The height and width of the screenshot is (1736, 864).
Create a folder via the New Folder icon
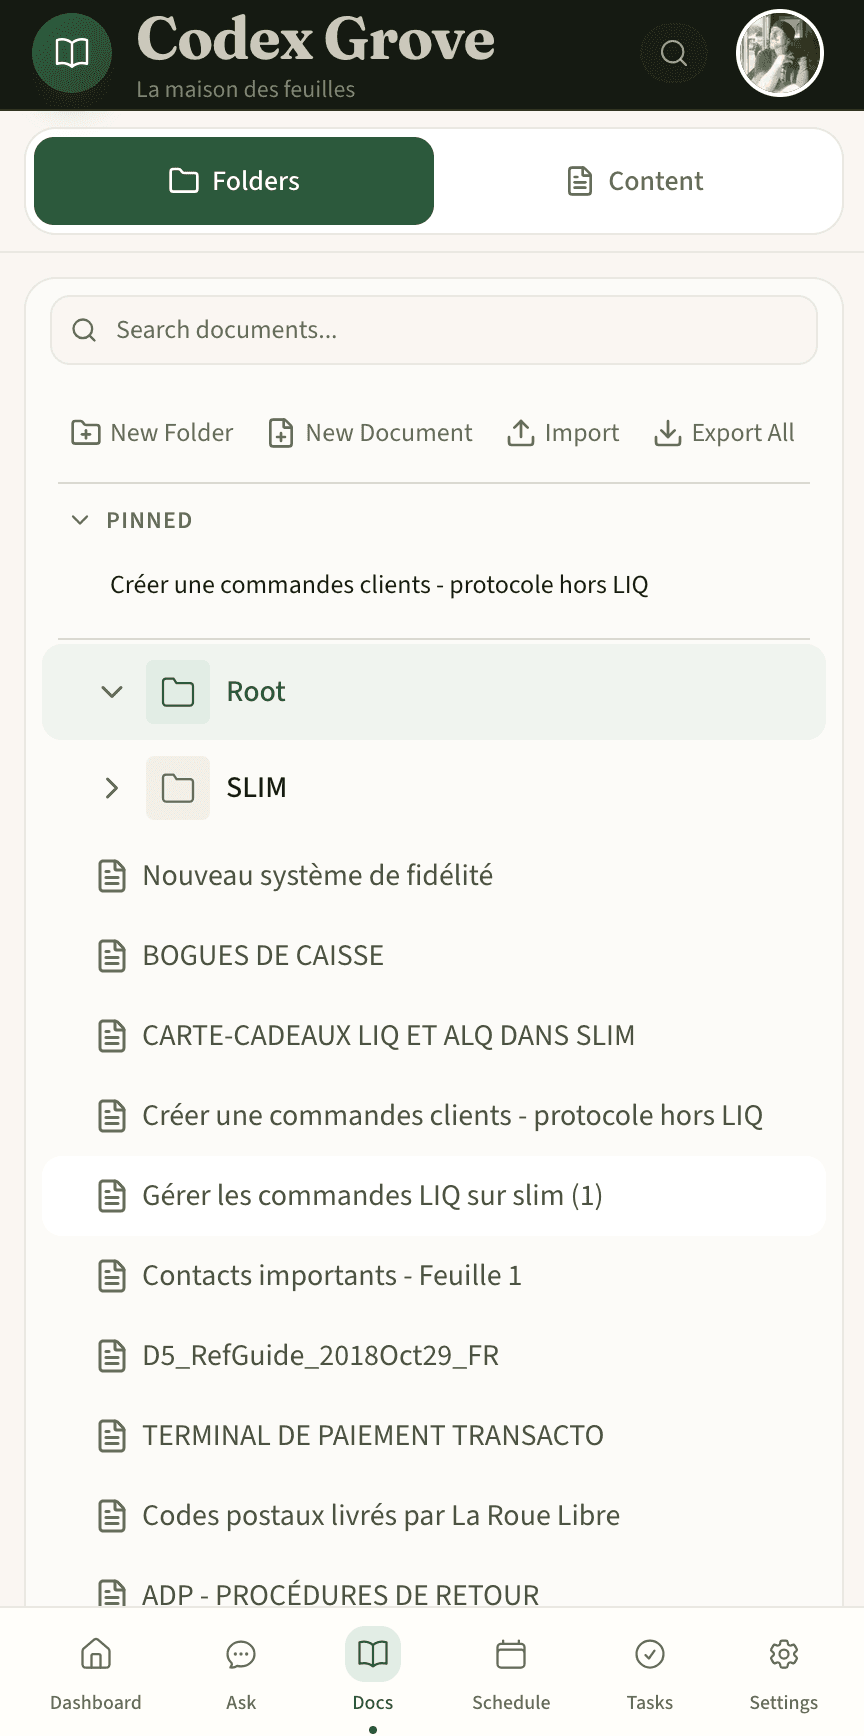point(86,432)
